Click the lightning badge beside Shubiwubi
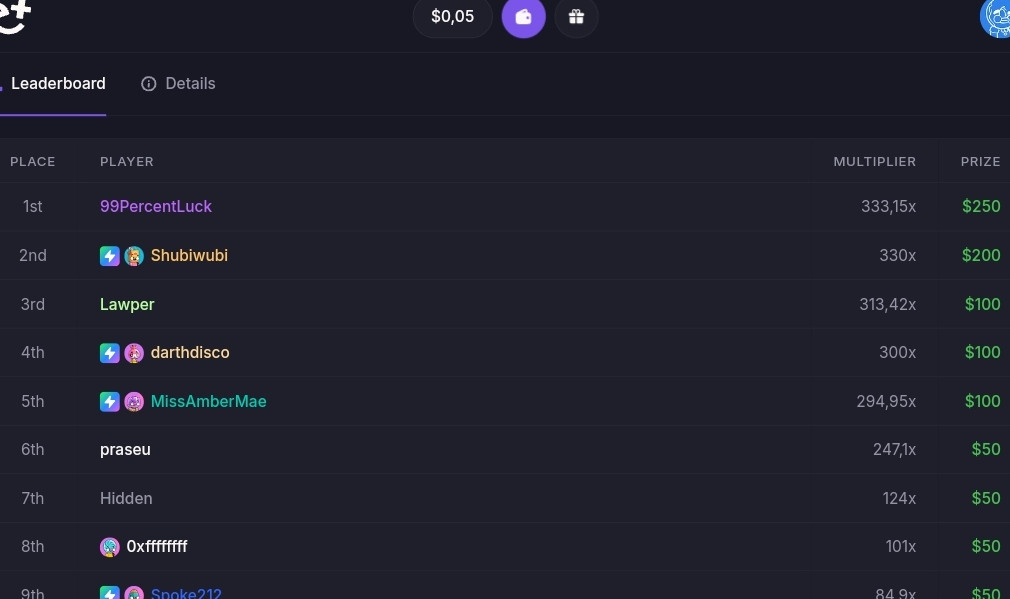1010x599 pixels. pyautogui.click(x=110, y=256)
